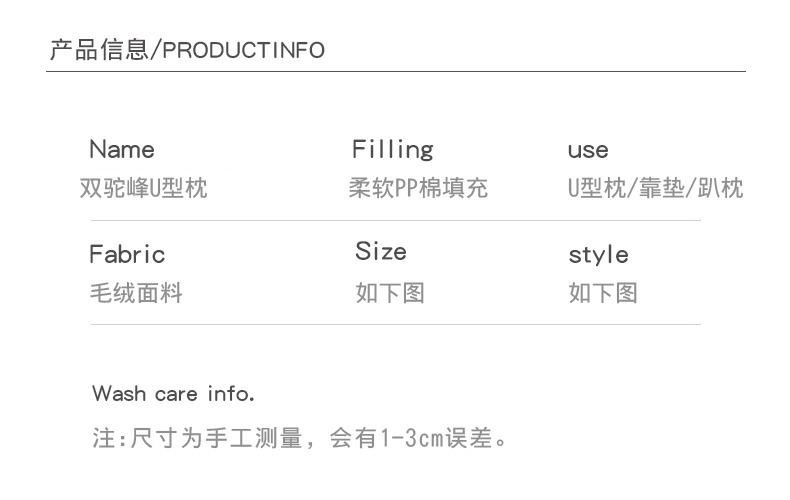The image size is (790, 500).
Task: Click the Wash care info. text
Action: [x=173, y=393]
